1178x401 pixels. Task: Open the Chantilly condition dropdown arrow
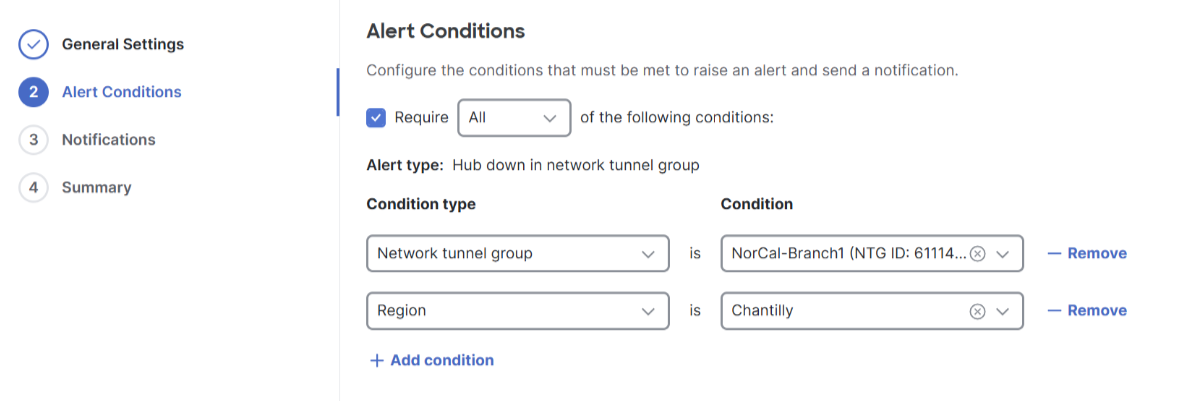1002,311
